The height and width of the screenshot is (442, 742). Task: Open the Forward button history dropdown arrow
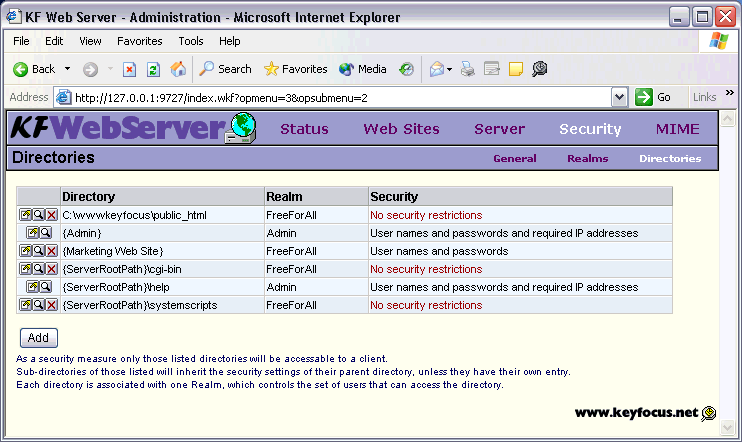110,69
